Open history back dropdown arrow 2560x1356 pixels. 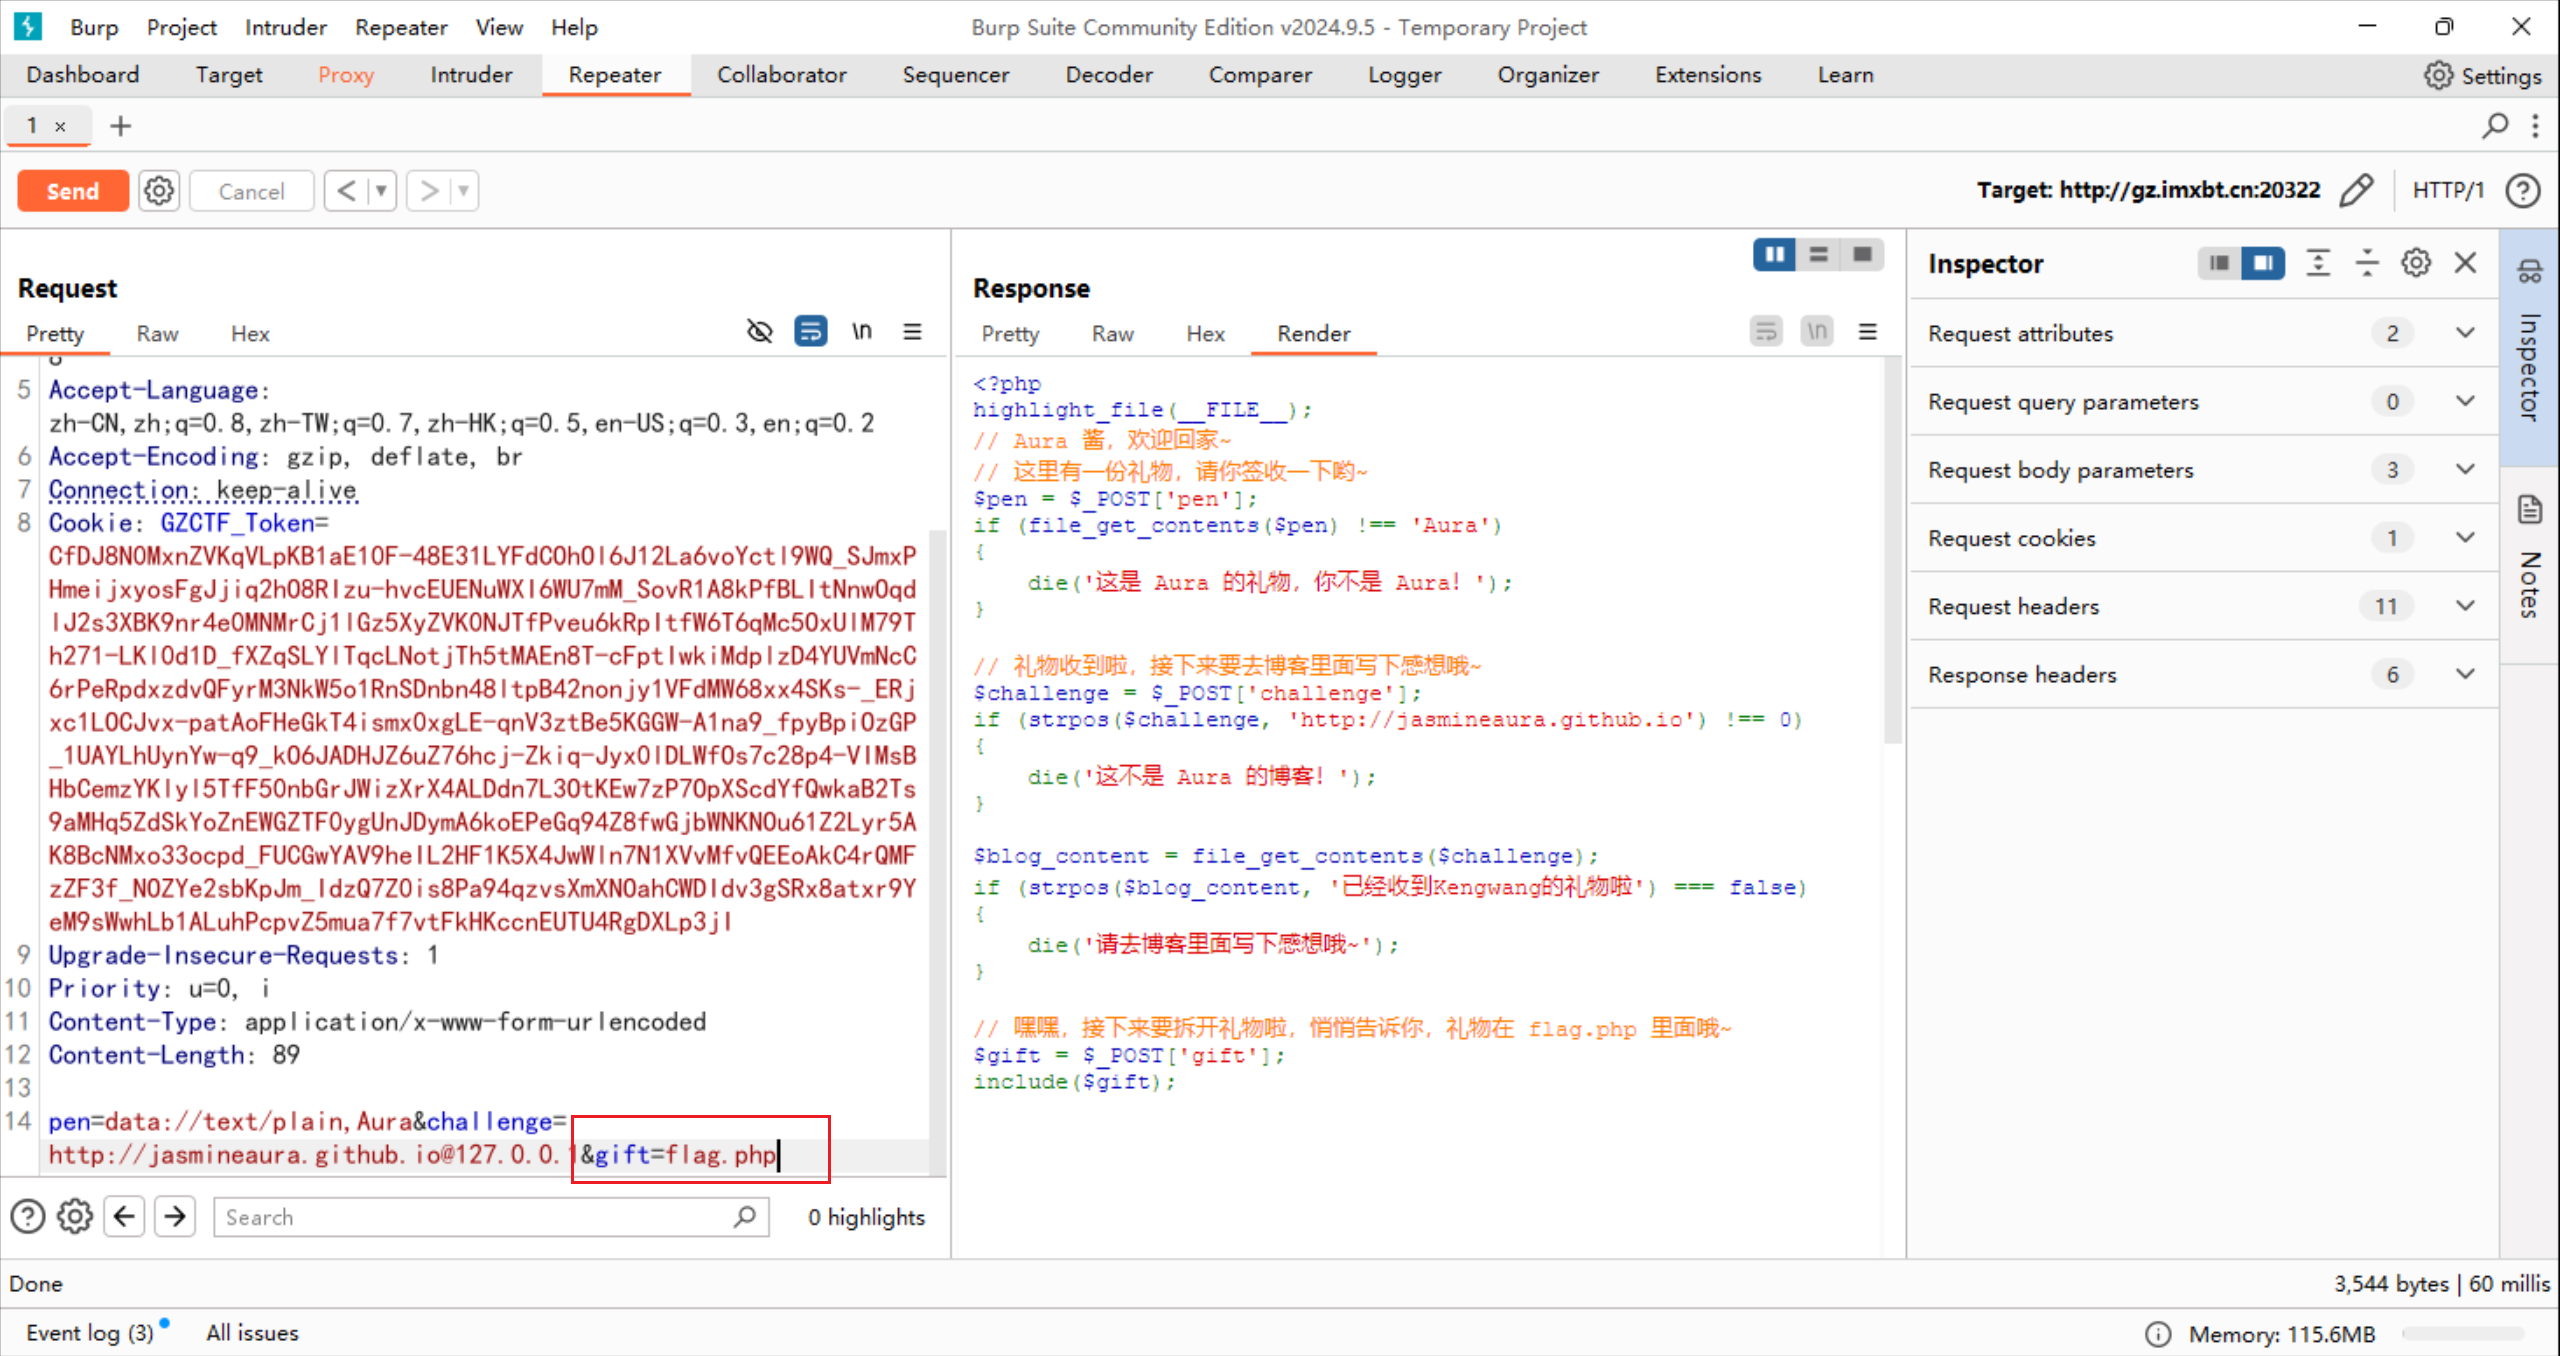click(x=381, y=191)
